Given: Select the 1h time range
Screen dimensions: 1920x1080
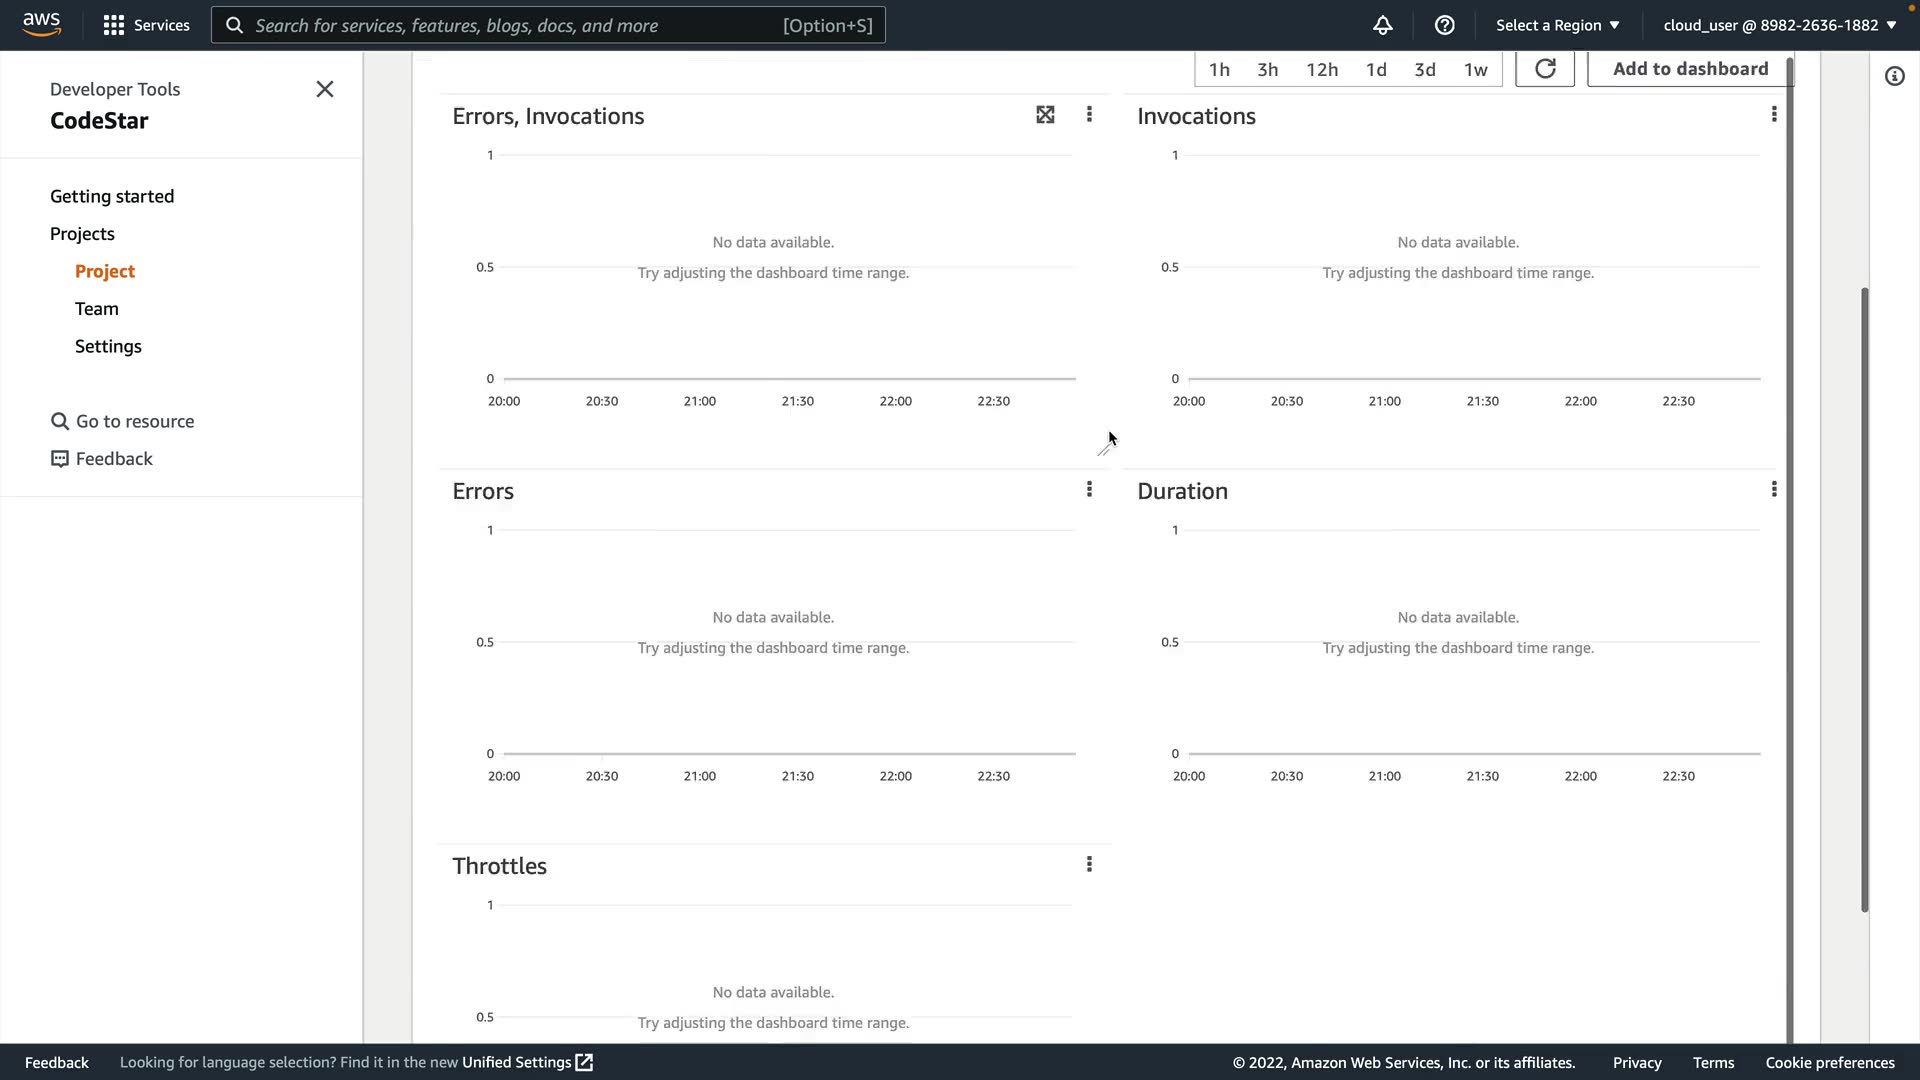Looking at the screenshot, I should click(x=1219, y=69).
